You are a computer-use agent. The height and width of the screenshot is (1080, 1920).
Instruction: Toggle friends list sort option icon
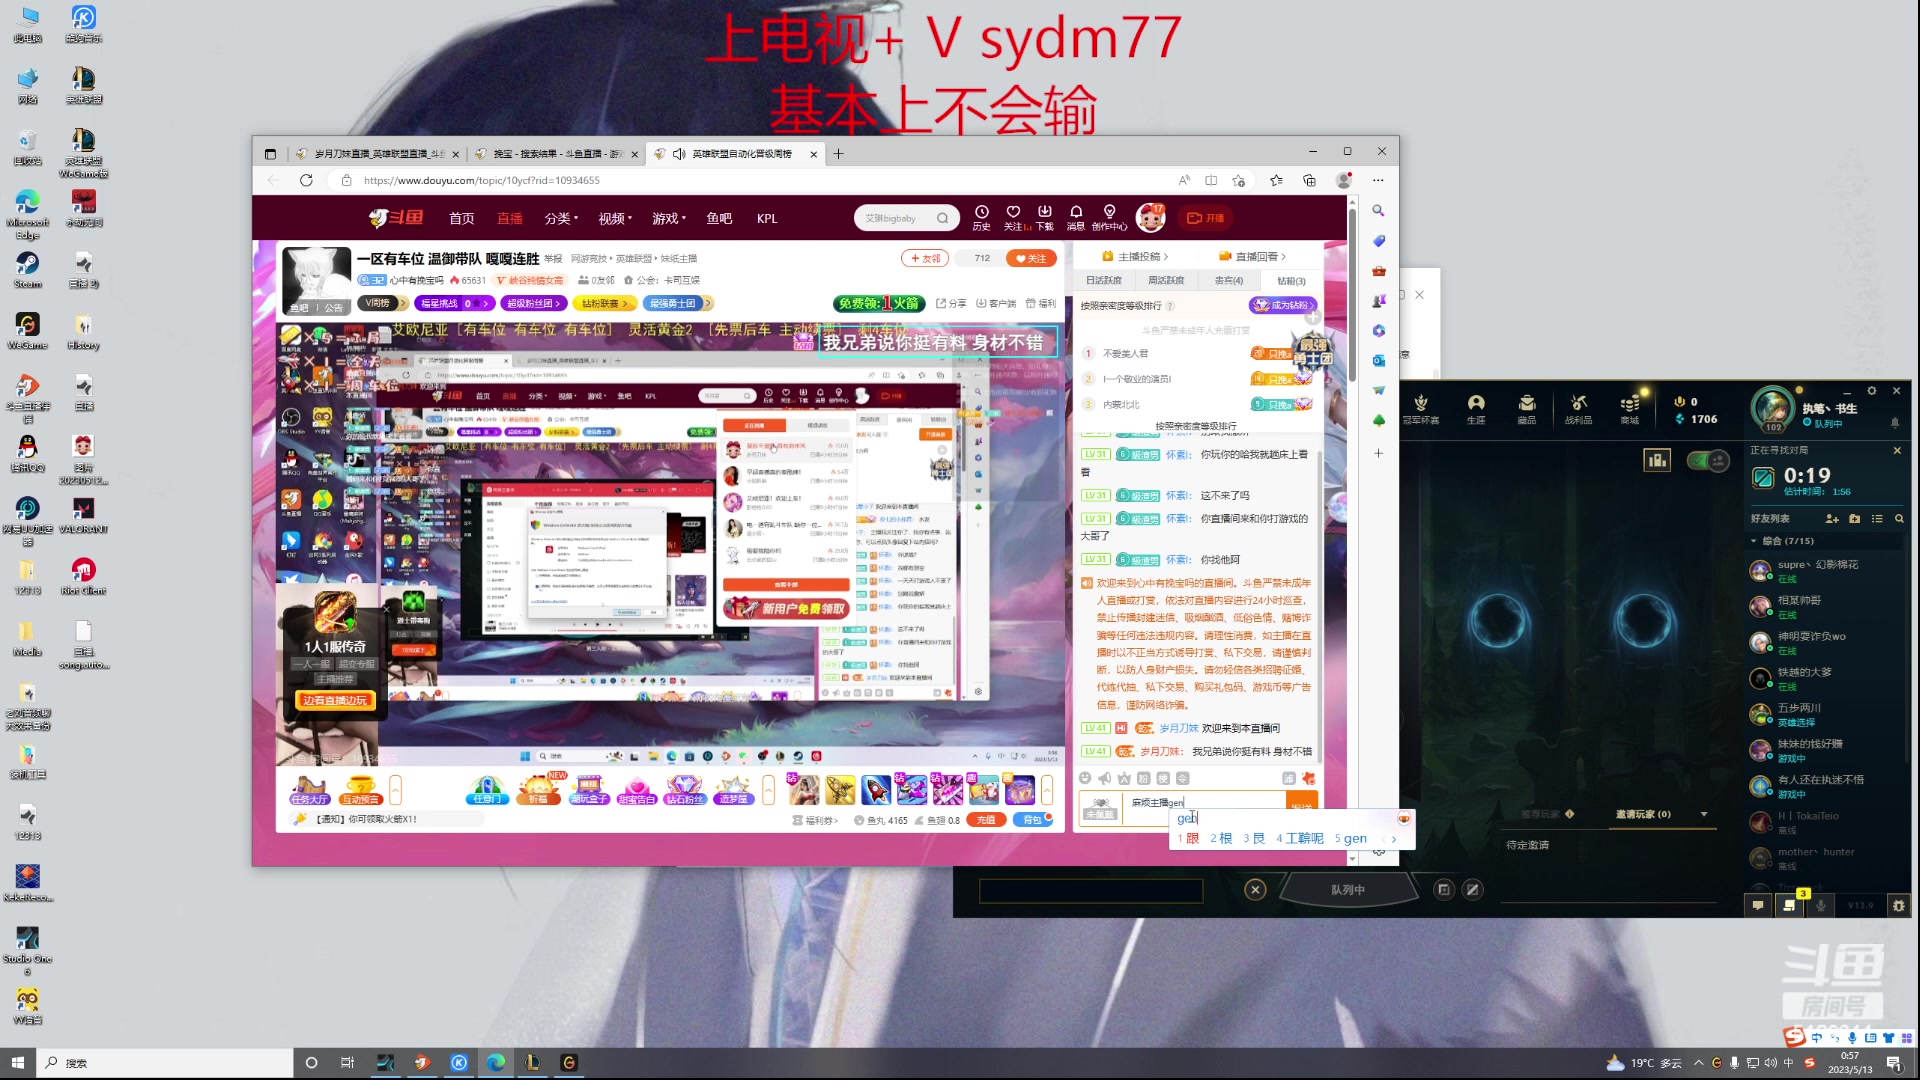(1877, 519)
